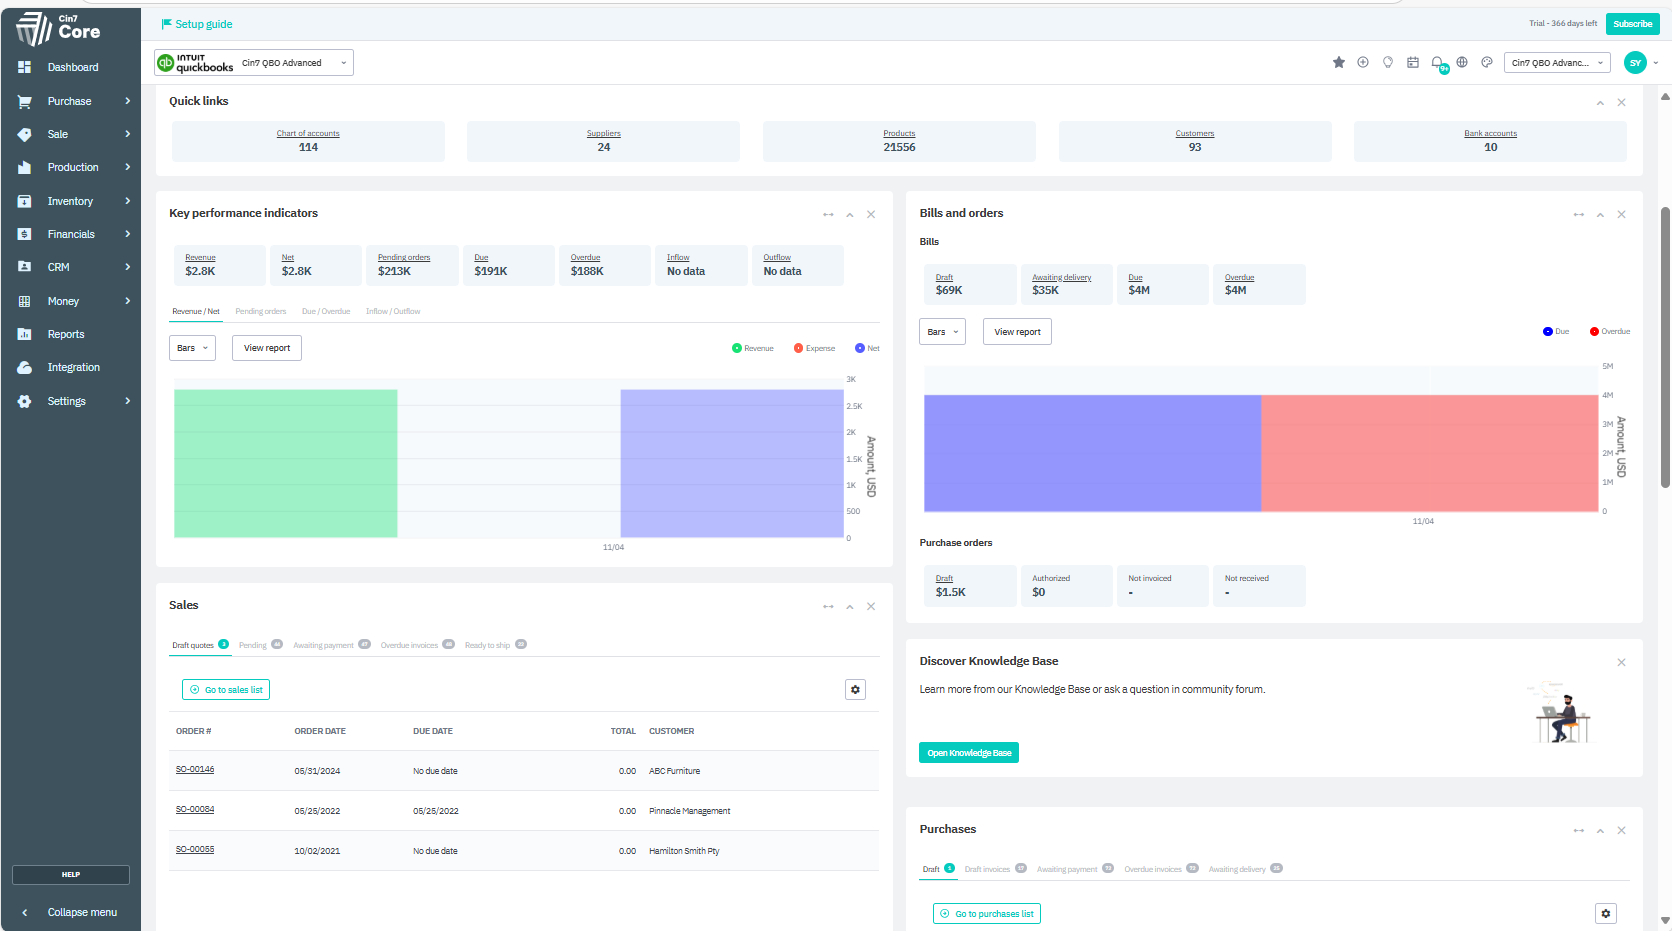Screen dimensions: 1672x931
Task: Open the calendar icon in top bar
Action: click(1413, 62)
